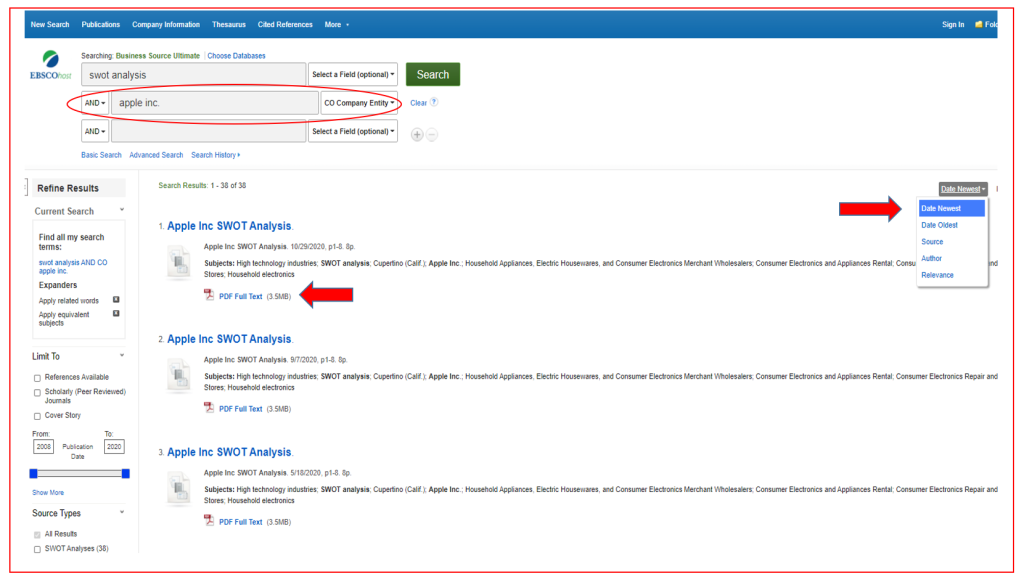
Task: Click the To publication year field
Action: point(114,447)
